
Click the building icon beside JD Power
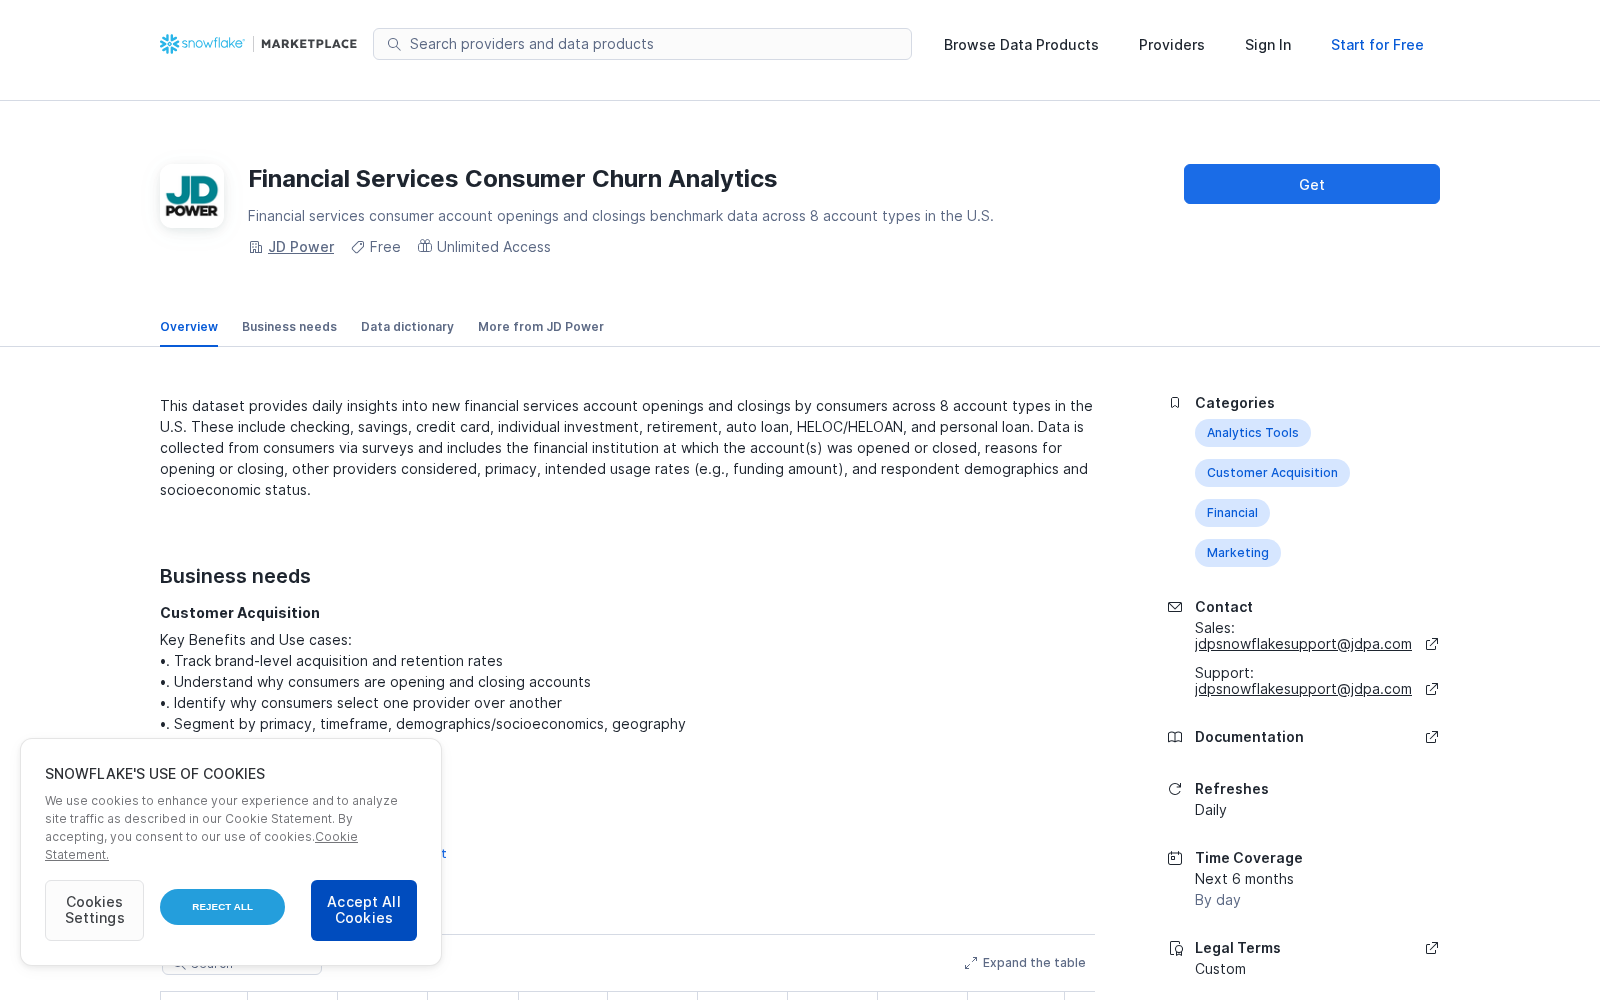(x=255, y=247)
